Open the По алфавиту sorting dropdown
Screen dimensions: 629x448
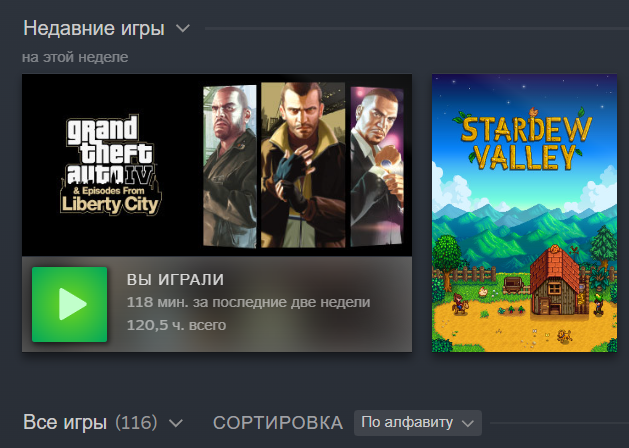[x=418, y=423]
